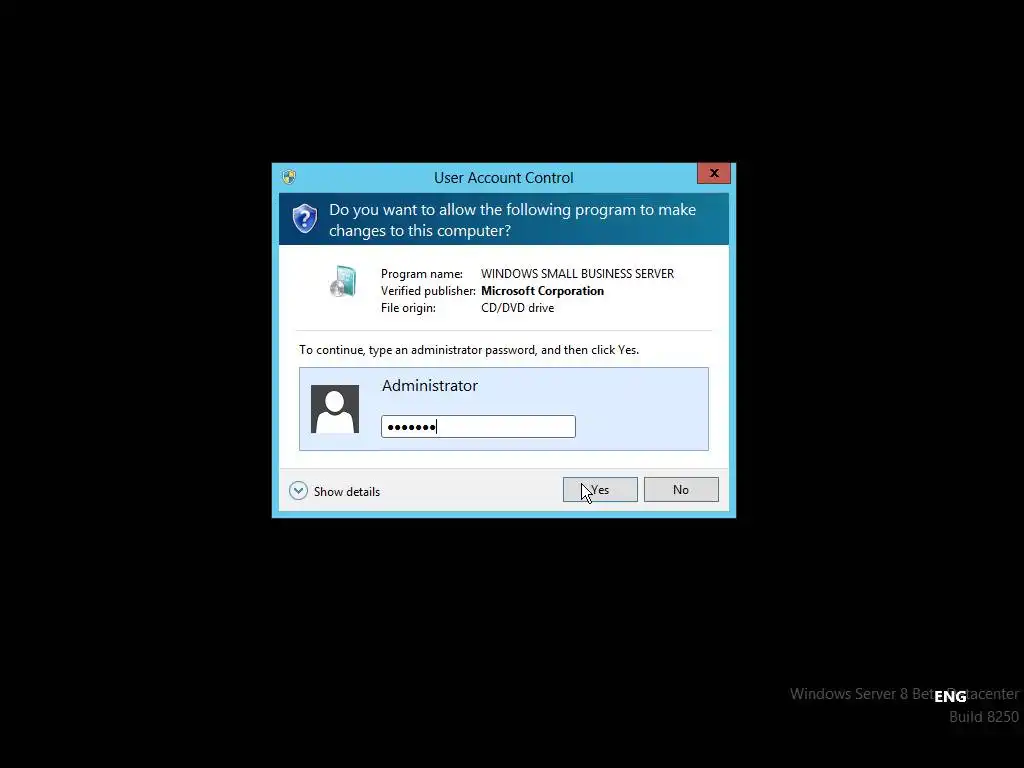
Task: Click the installer program disc icon
Action: [344, 281]
